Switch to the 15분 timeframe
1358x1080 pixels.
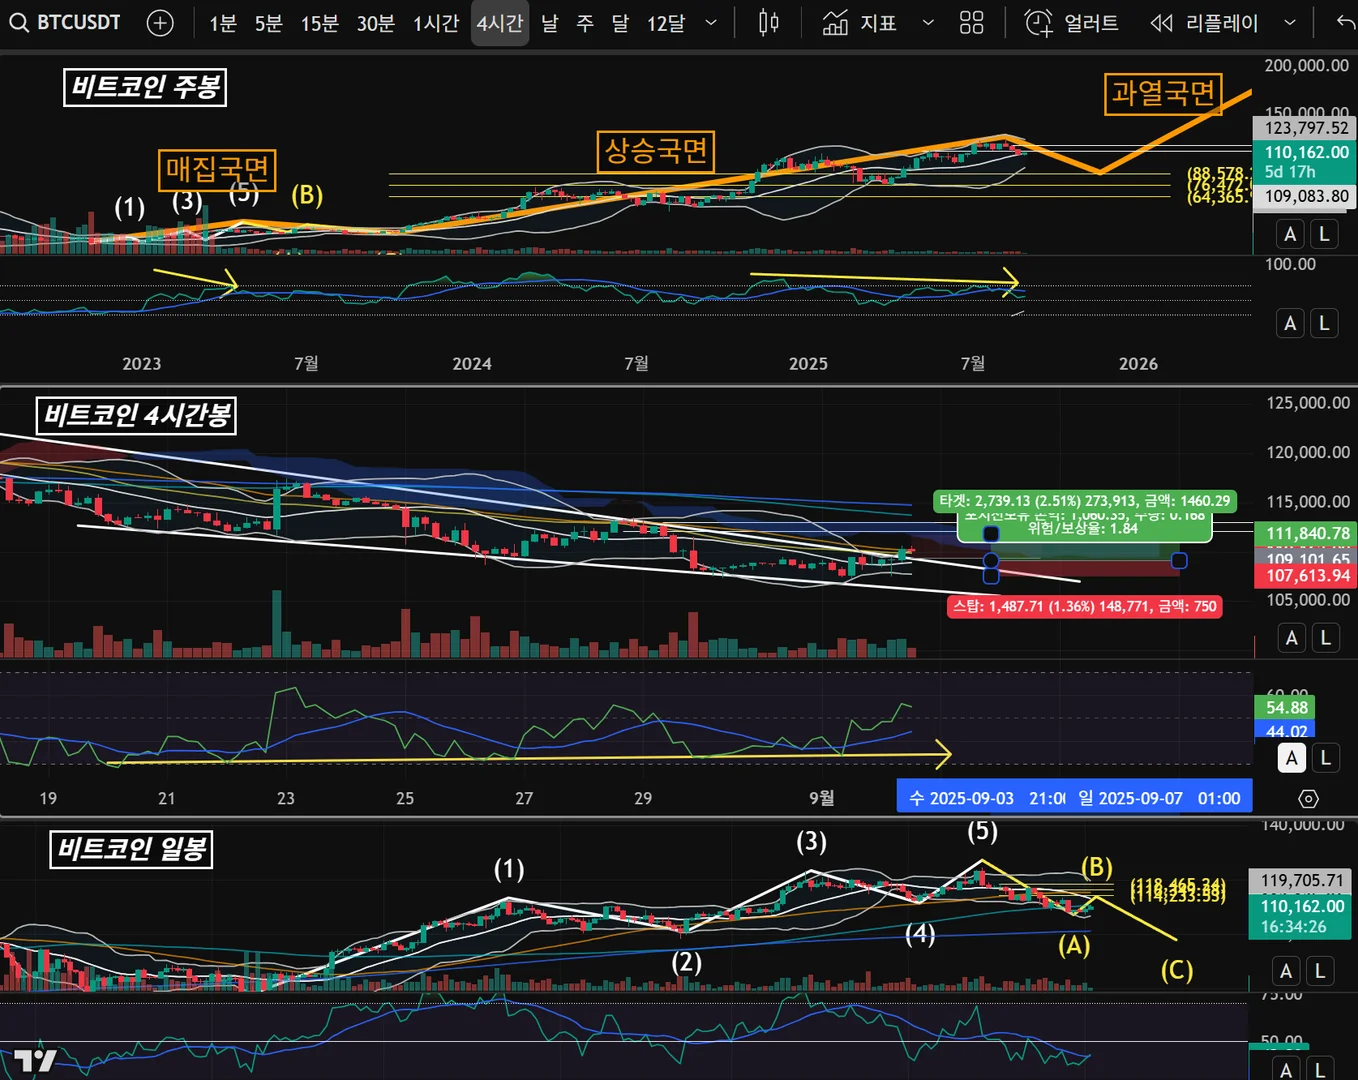(319, 23)
